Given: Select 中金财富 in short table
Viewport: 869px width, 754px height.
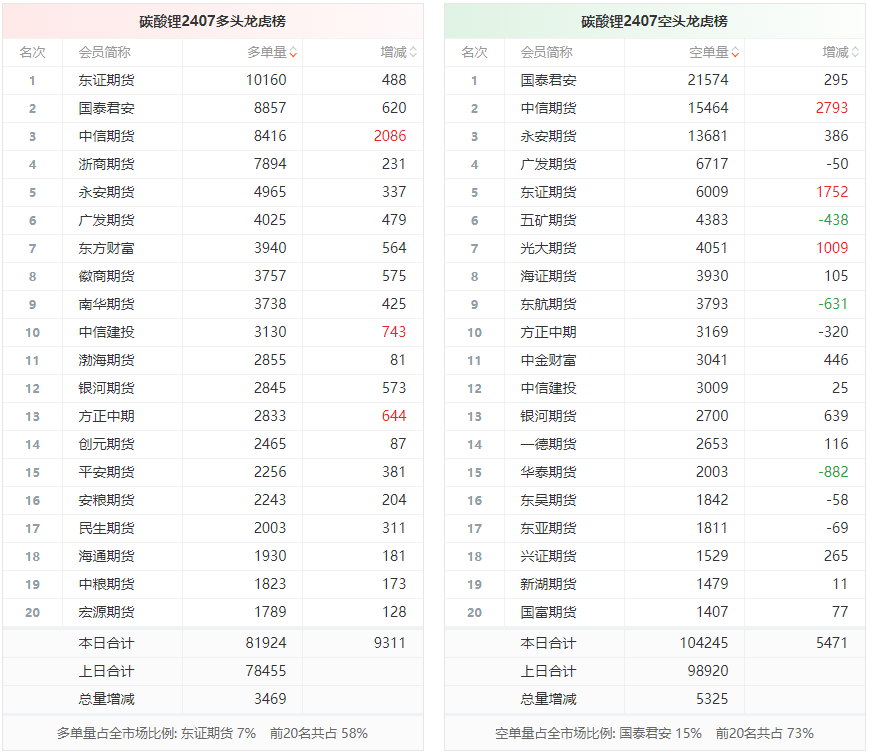Looking at the screenshot, I should (x=548, y=360).
